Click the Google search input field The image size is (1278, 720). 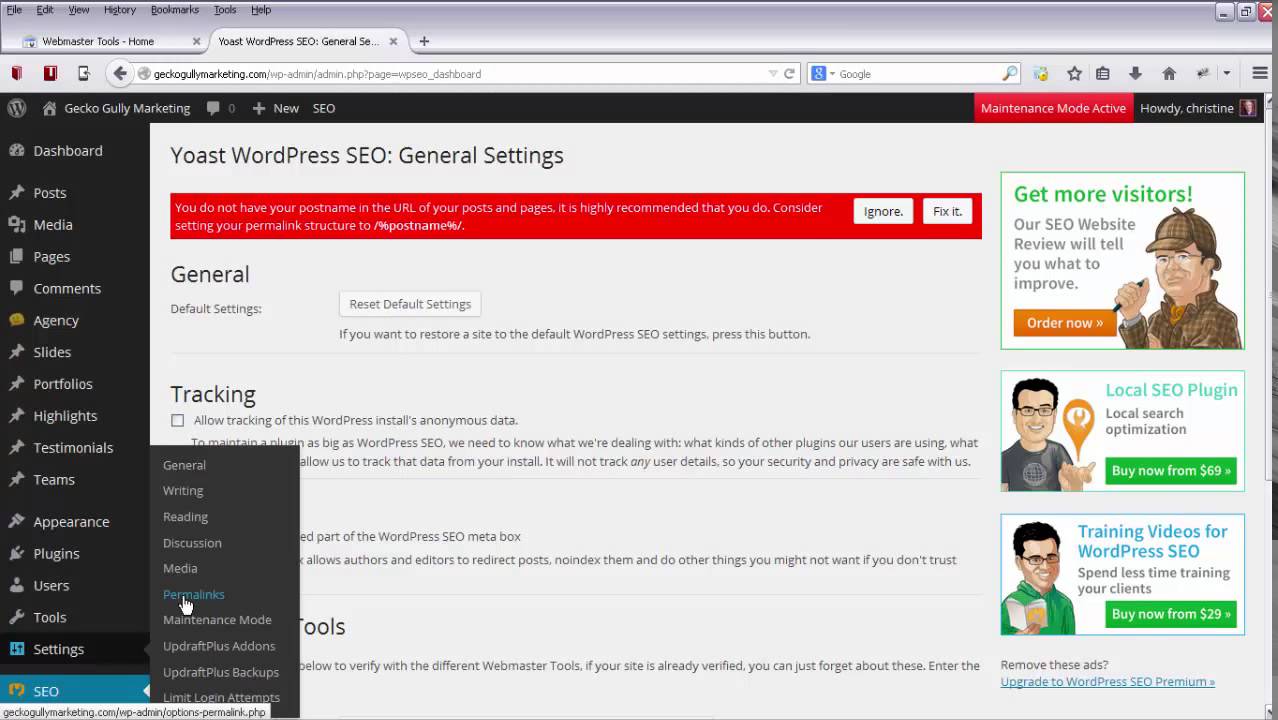pyautogui.click(x=918, y=73)
